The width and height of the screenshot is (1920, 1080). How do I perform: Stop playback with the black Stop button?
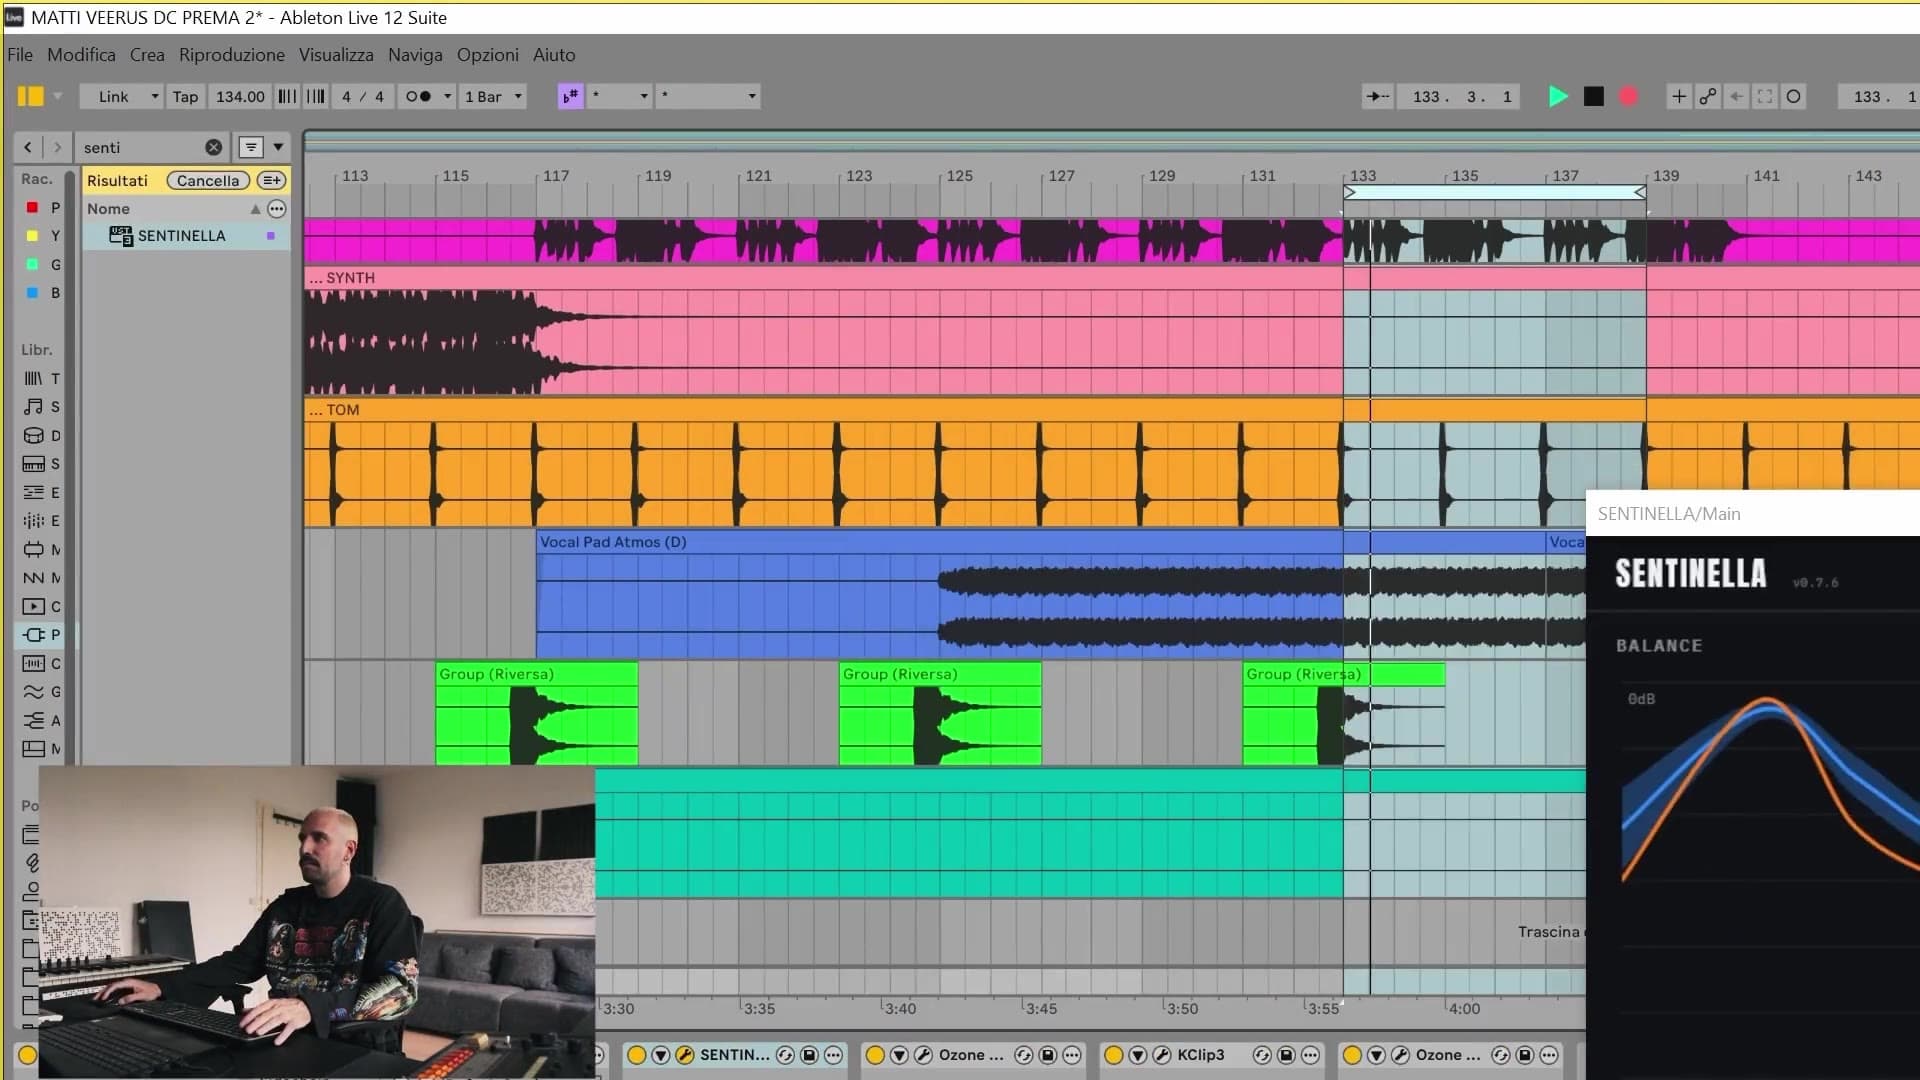pyautogui.click(x=1594, y=96)
